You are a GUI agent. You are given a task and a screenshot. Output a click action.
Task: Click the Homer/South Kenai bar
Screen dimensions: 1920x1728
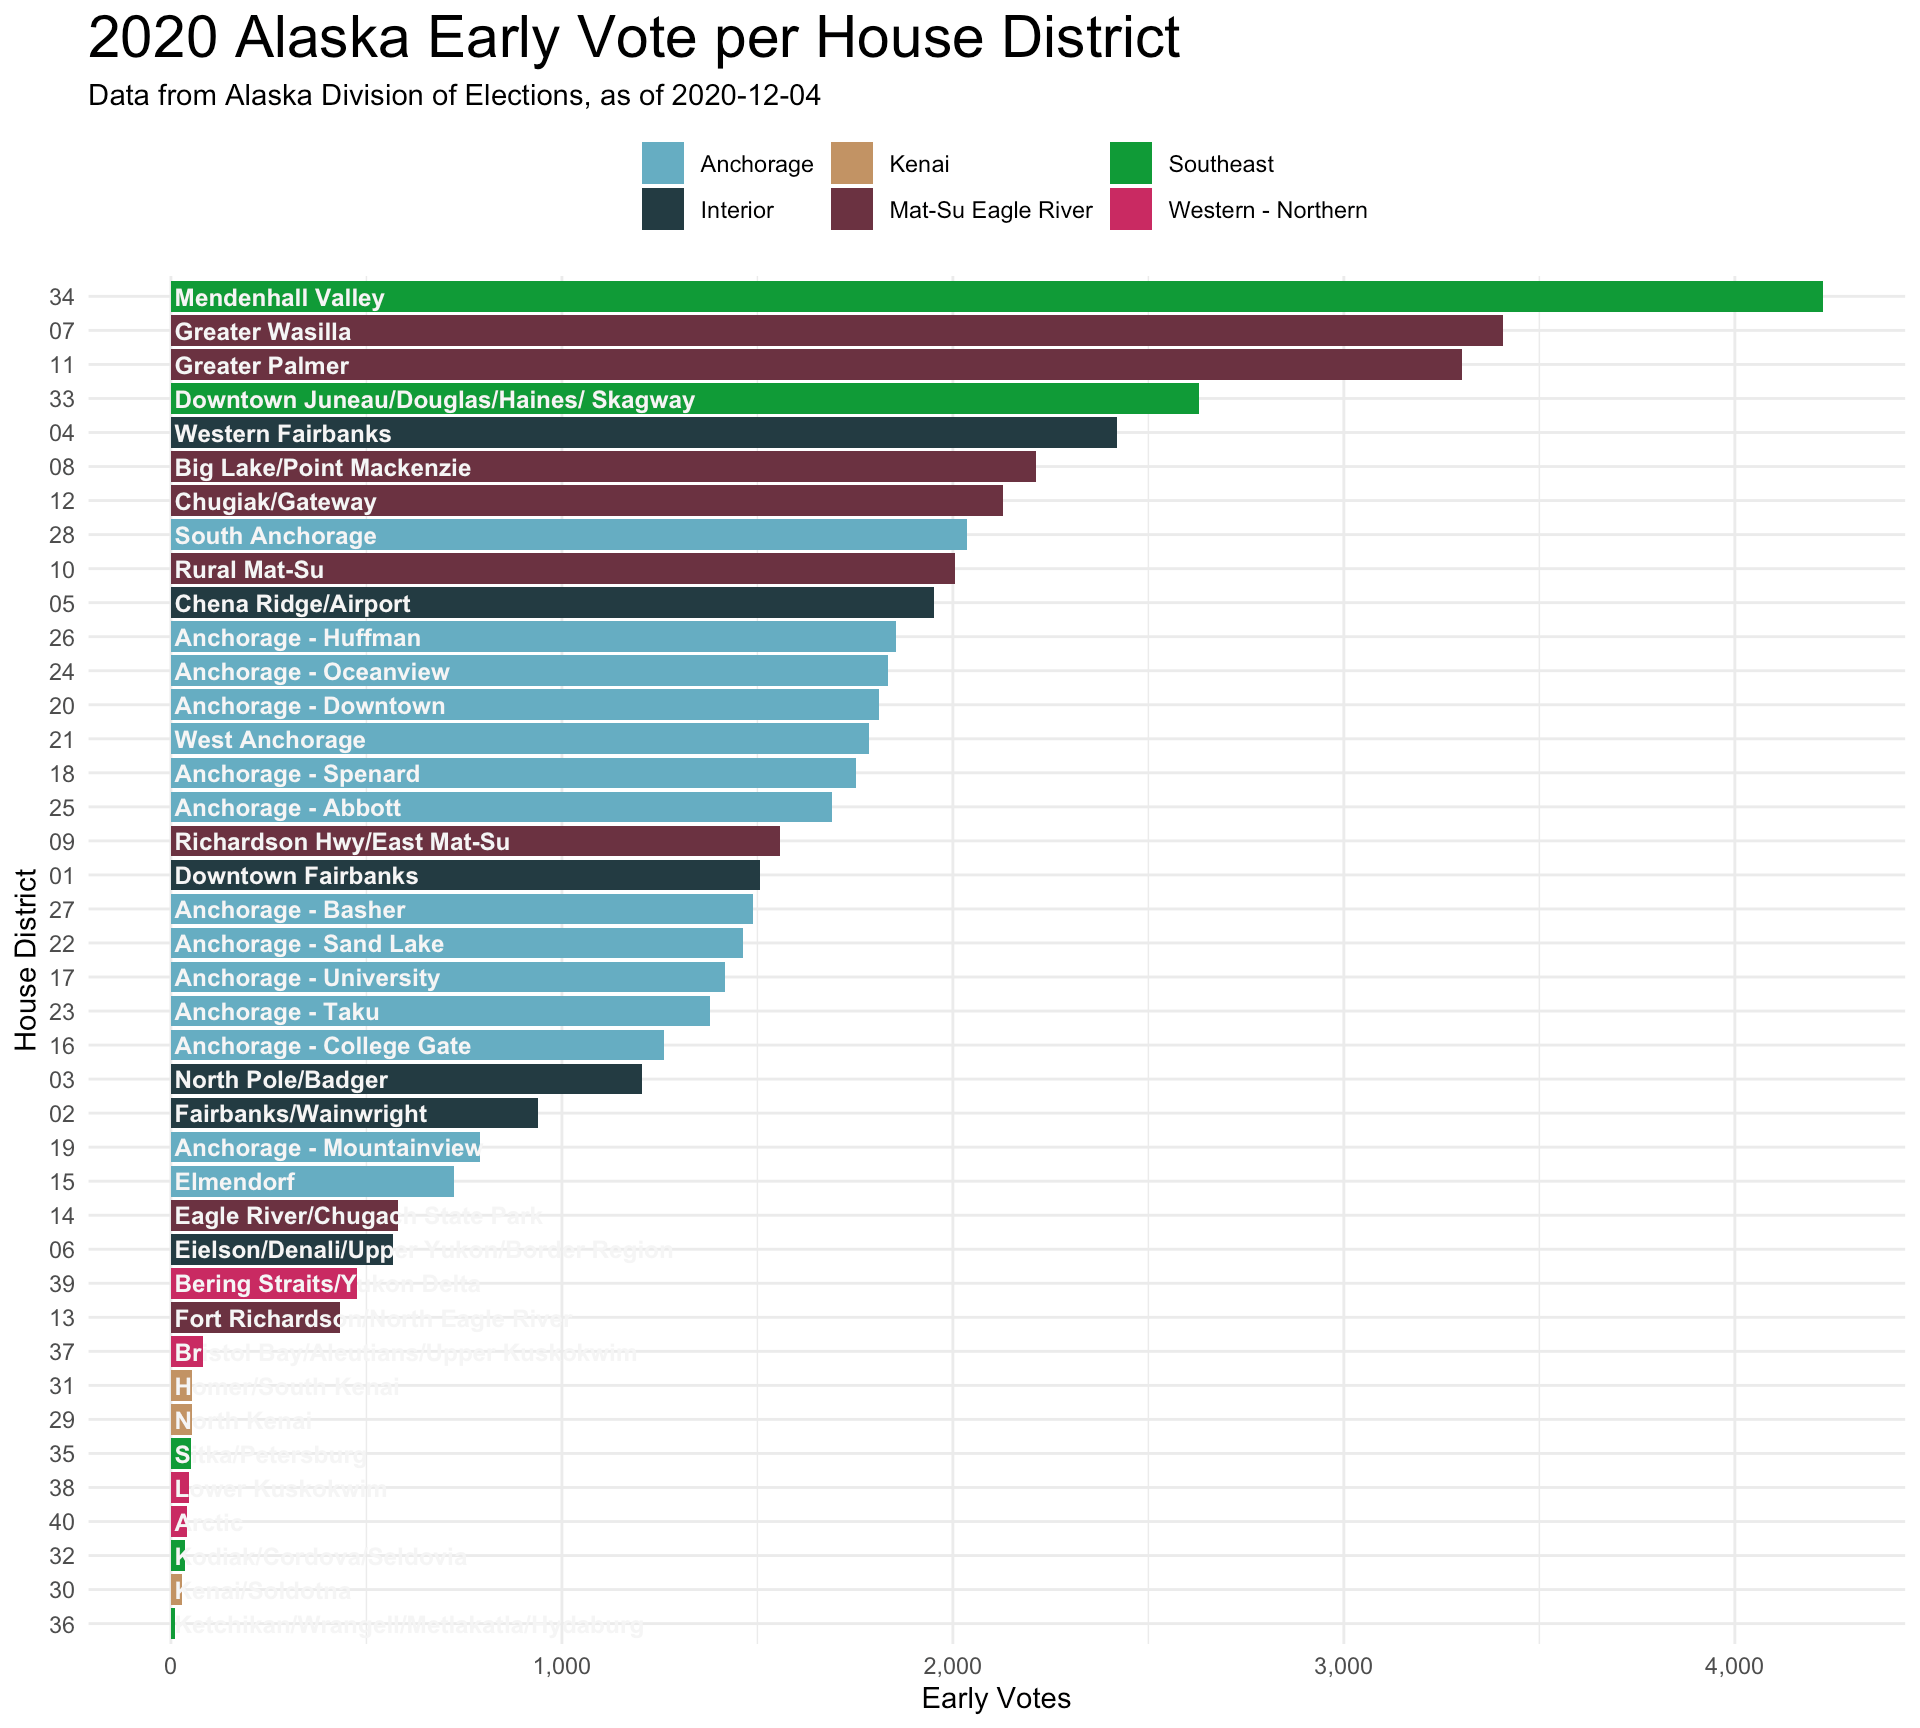(x=181, y=1385)
